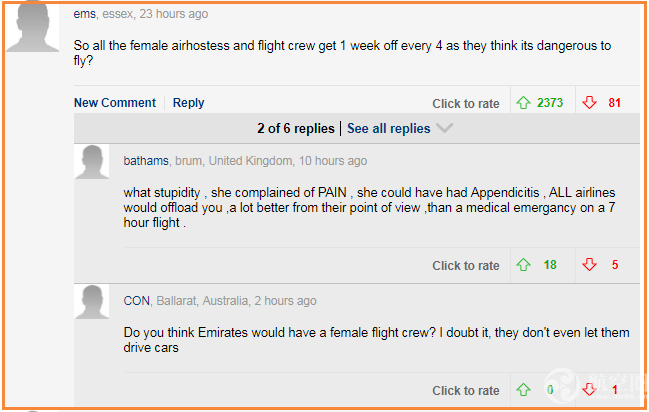Click bathams profile avatar
The height and width of the screenshot is (412, 649).
(91, 162)
